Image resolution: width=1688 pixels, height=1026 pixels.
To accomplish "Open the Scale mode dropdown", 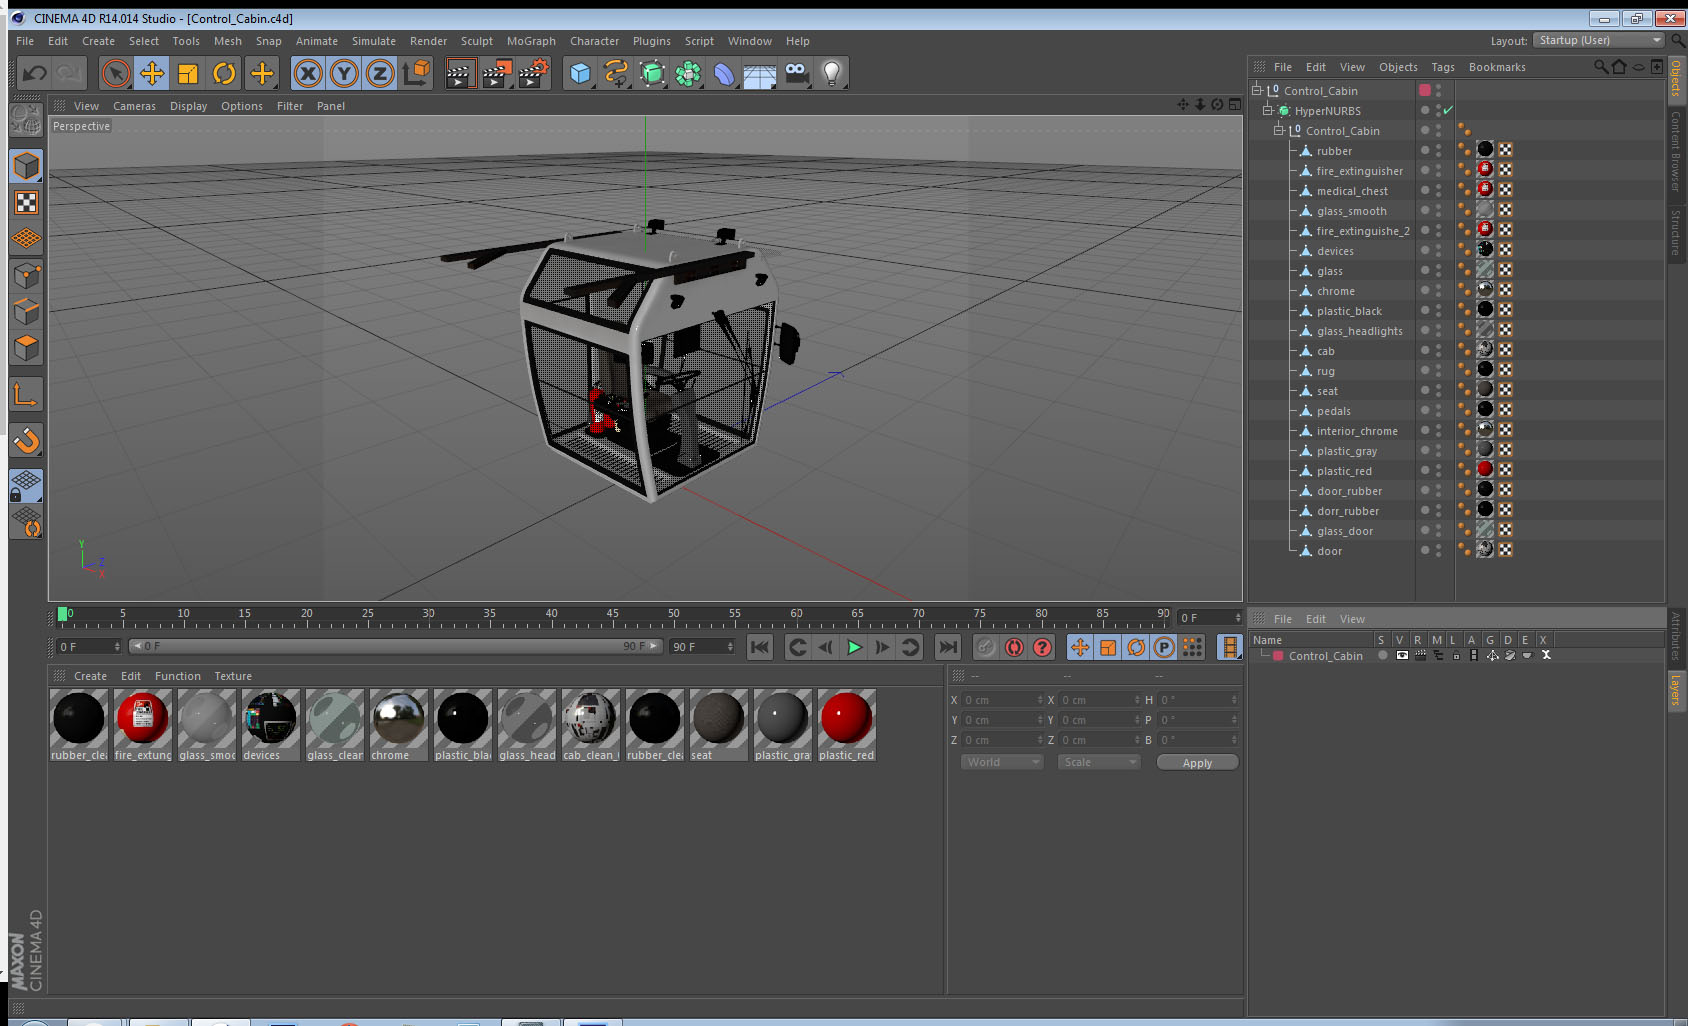I will (1099, 762).
